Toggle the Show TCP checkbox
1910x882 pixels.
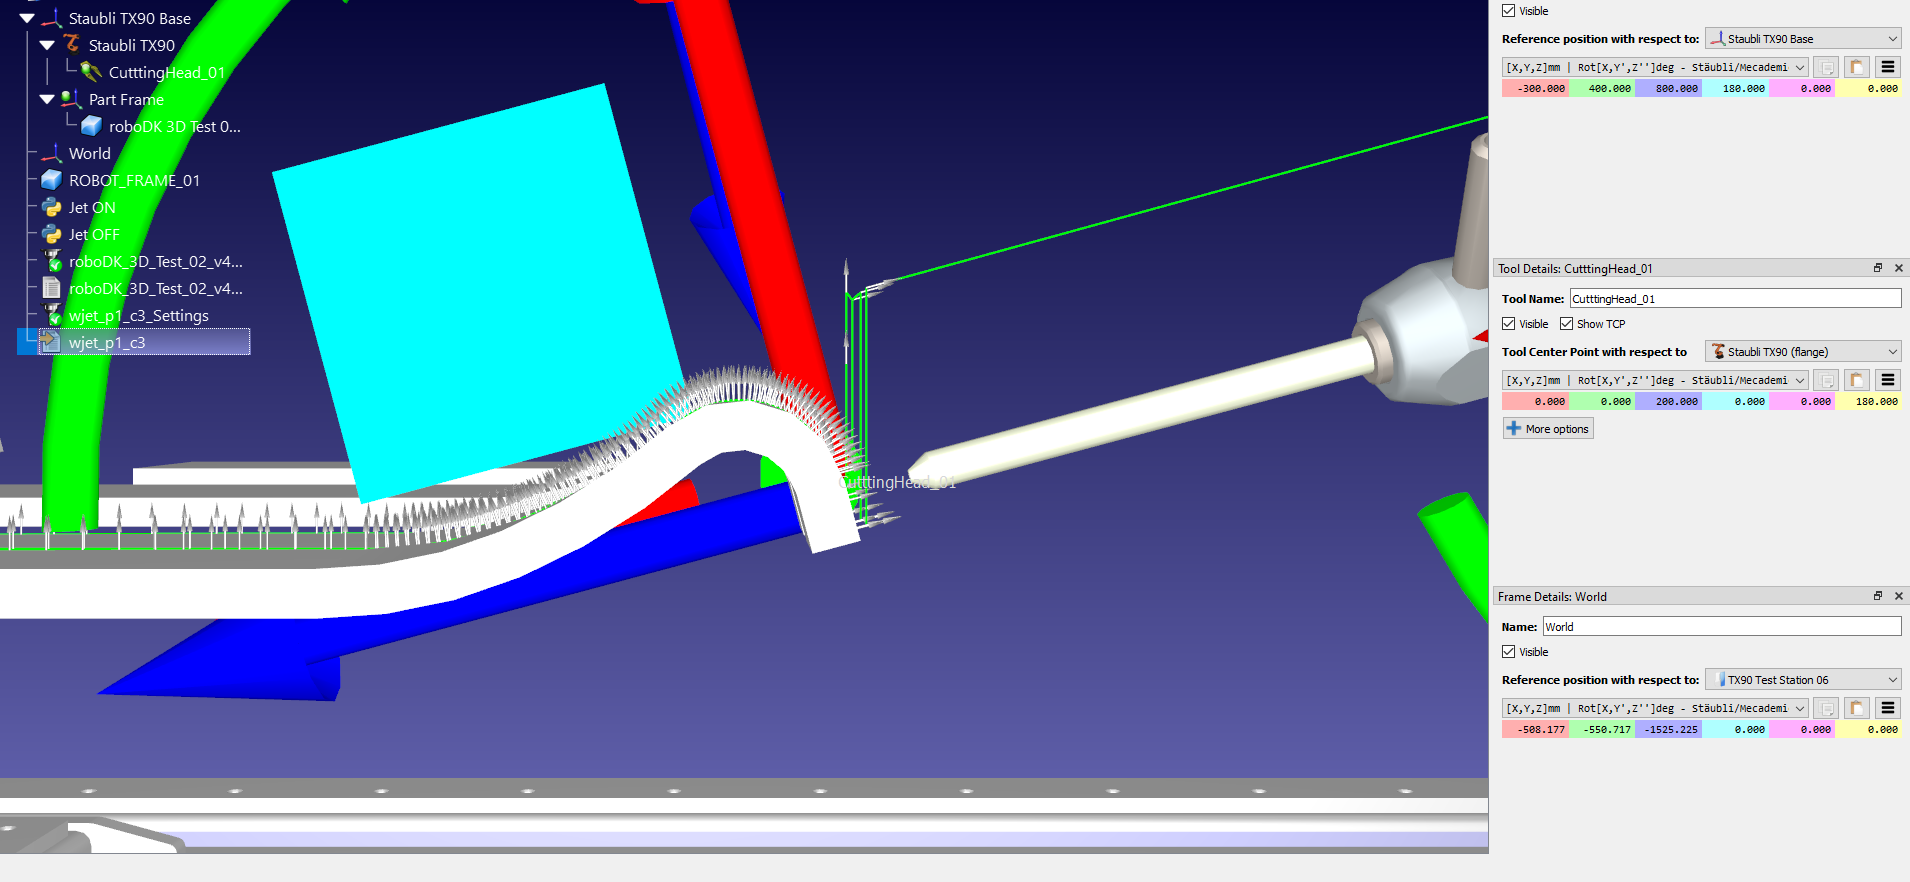[1566, 324]
